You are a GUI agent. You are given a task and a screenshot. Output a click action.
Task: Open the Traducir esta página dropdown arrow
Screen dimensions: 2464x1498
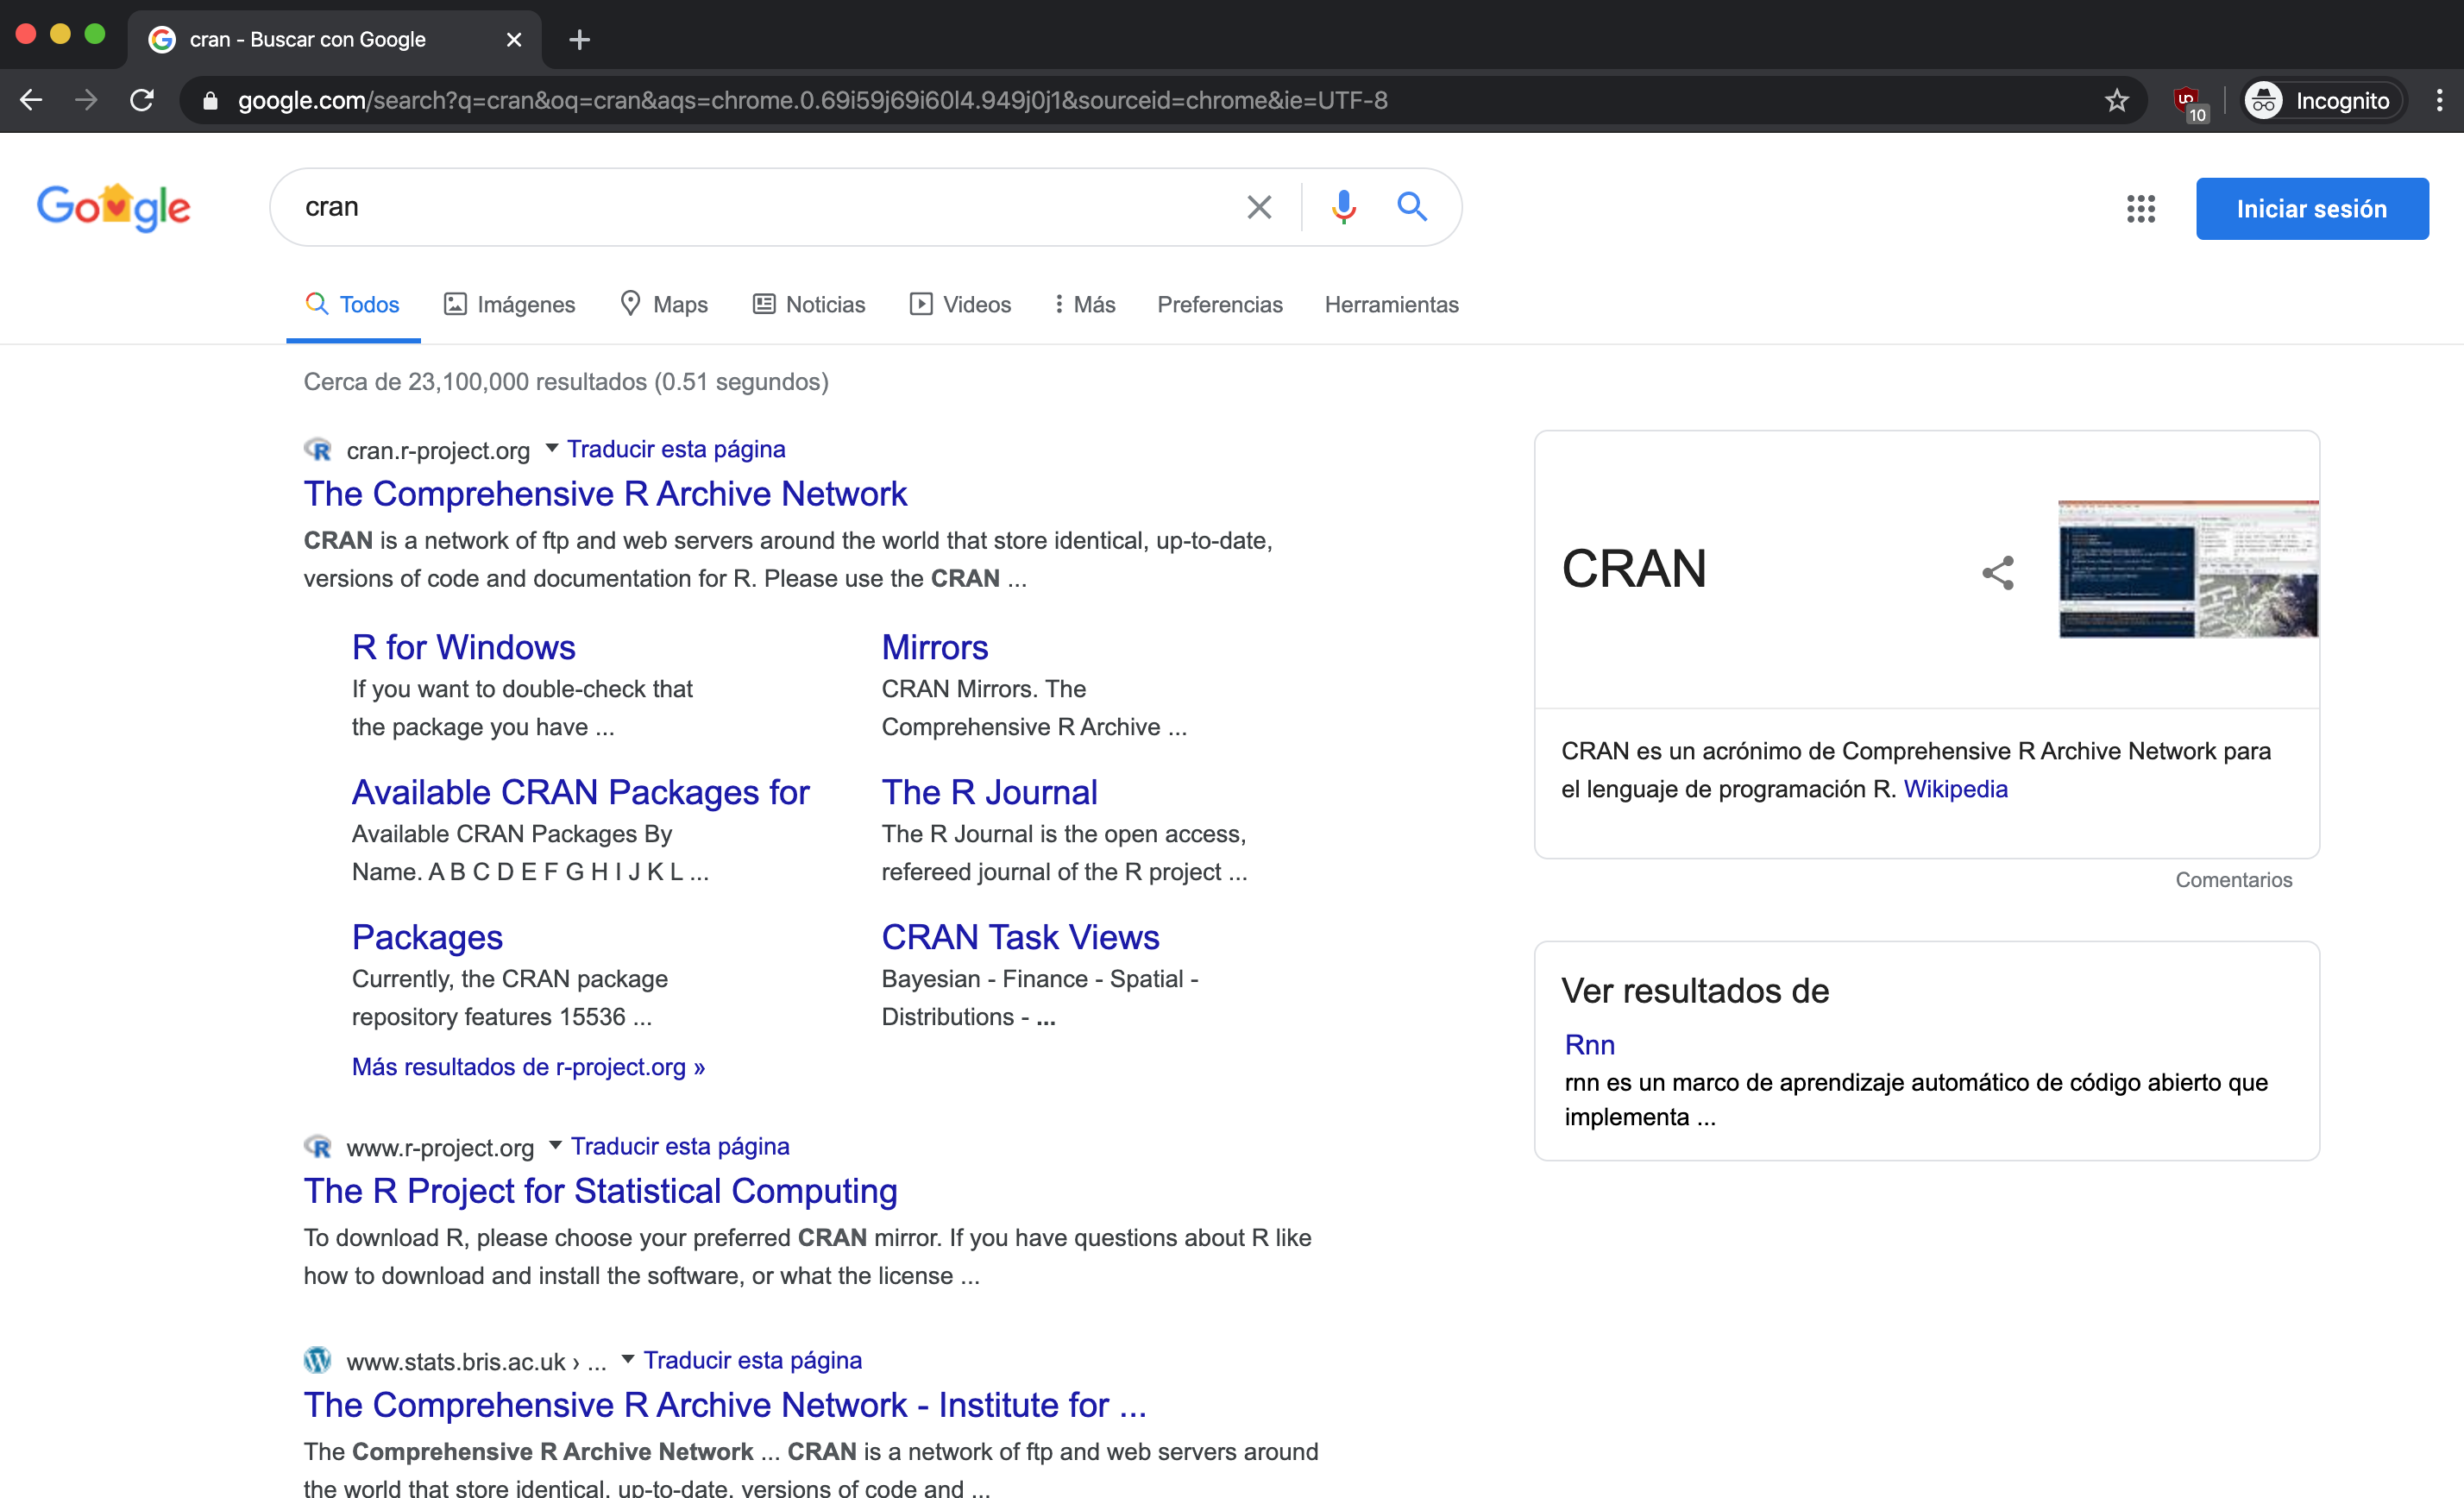coord(553,449)
